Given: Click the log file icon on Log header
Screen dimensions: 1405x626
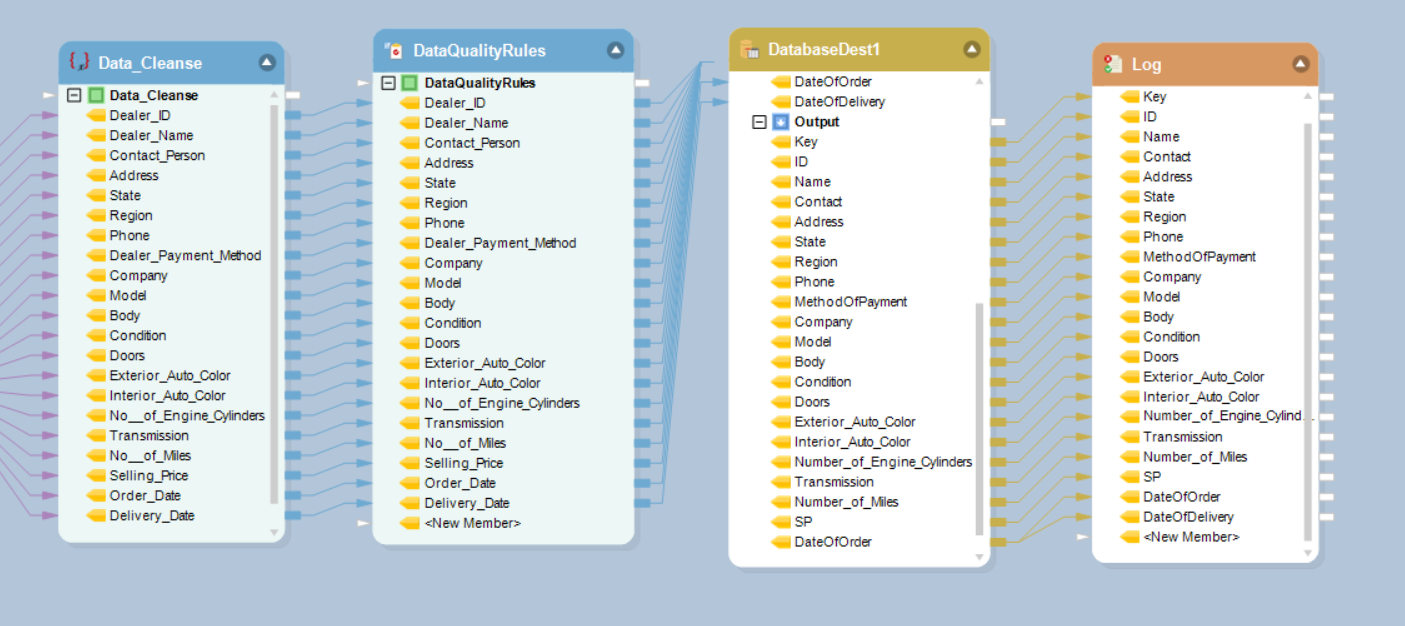Looking at the screenshot, I should [1113, 64].
